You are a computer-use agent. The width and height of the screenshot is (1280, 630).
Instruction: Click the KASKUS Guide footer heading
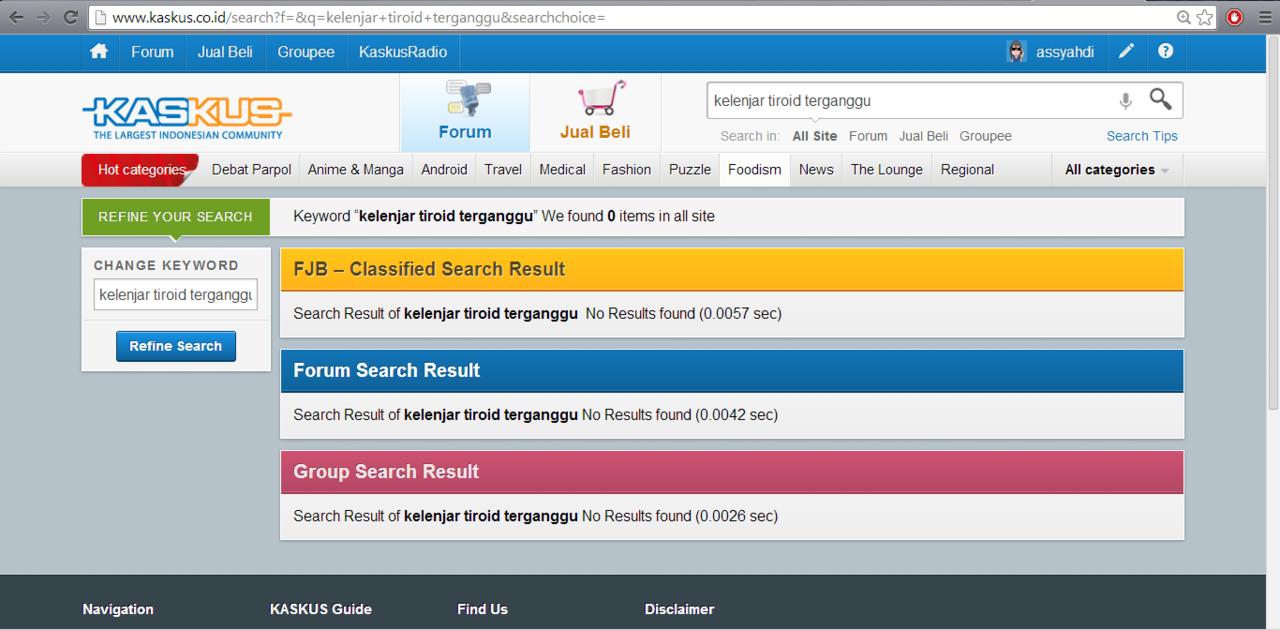click(x=321, y=609)
